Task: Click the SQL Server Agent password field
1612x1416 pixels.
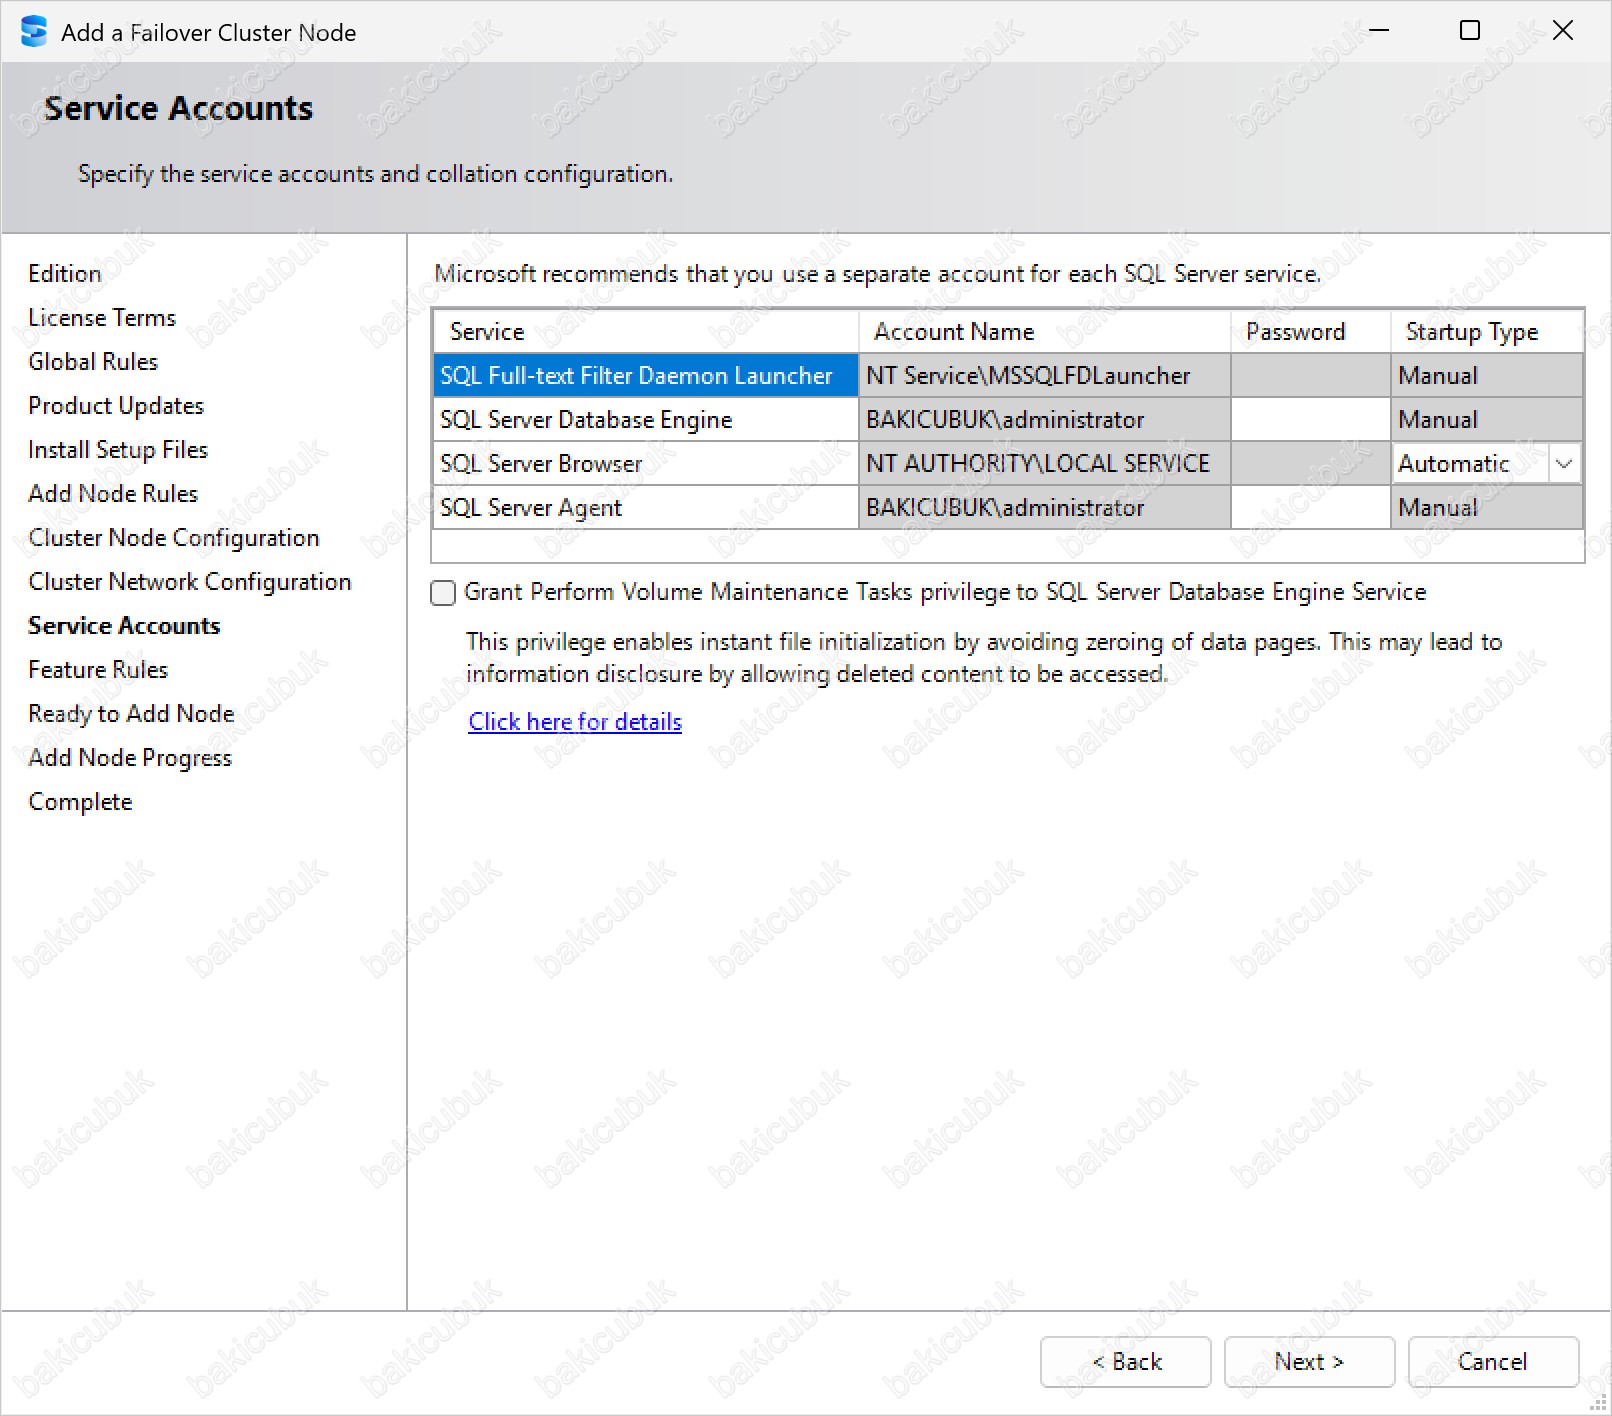Action: click(1310, 508)
